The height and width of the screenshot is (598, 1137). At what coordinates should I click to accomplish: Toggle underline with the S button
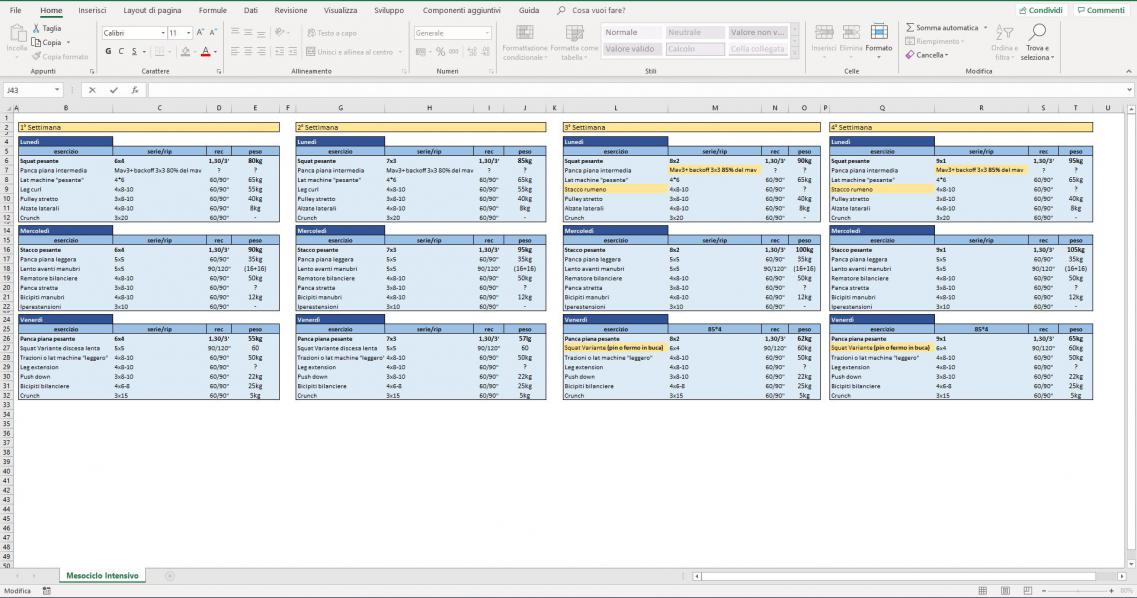pyautogui.click(x=134, y=51)
